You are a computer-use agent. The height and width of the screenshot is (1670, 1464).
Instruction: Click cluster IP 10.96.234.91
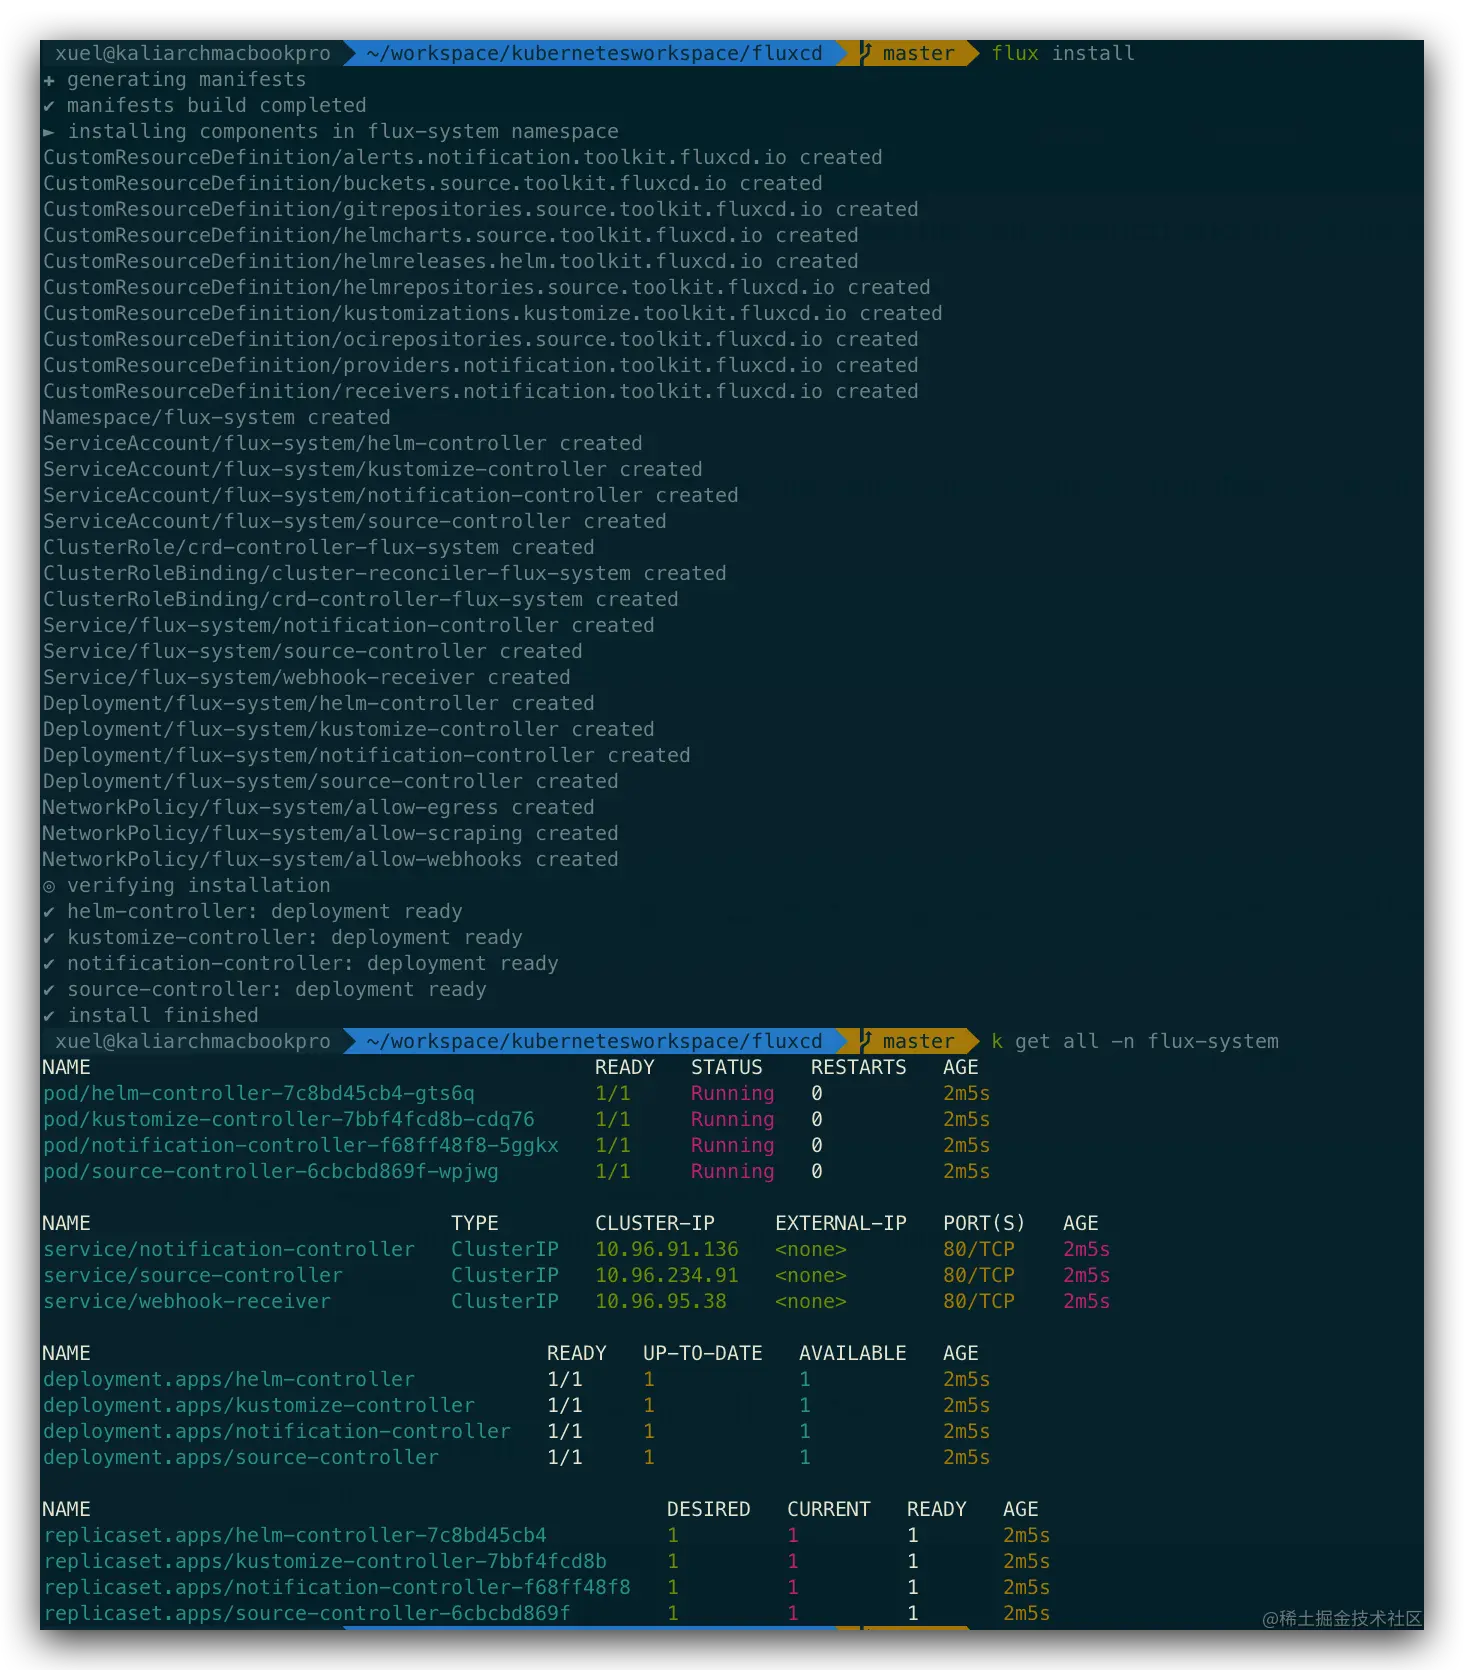(667, 1275)
